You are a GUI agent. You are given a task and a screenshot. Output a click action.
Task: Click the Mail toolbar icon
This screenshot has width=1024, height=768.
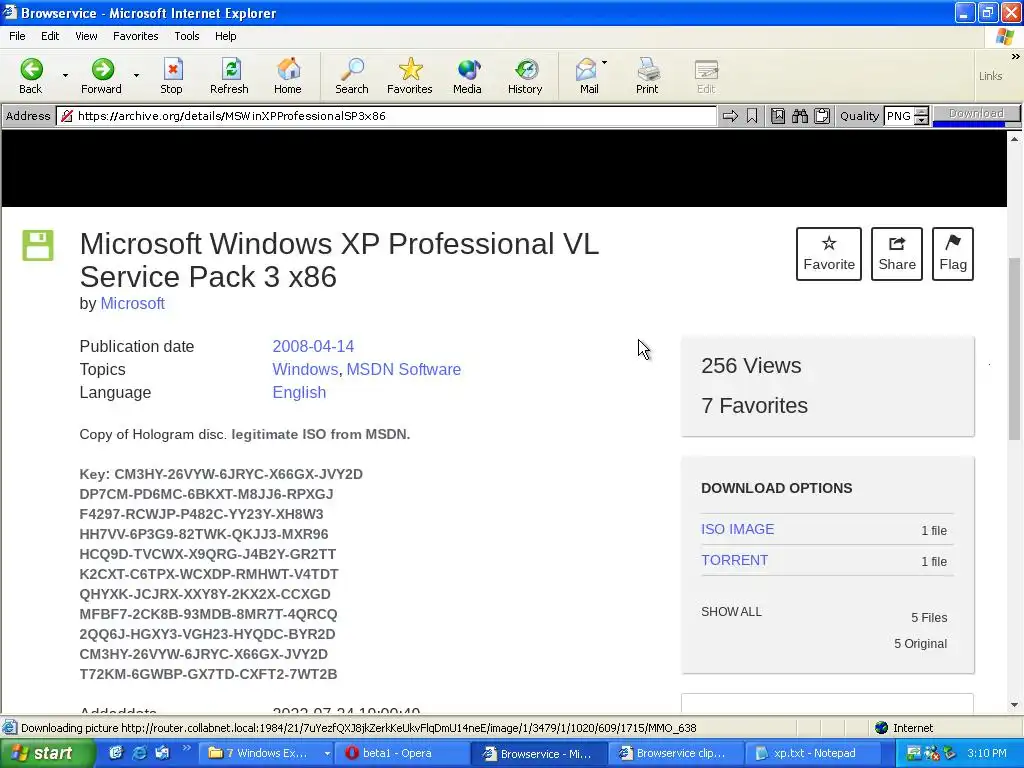tap(588, 76)
